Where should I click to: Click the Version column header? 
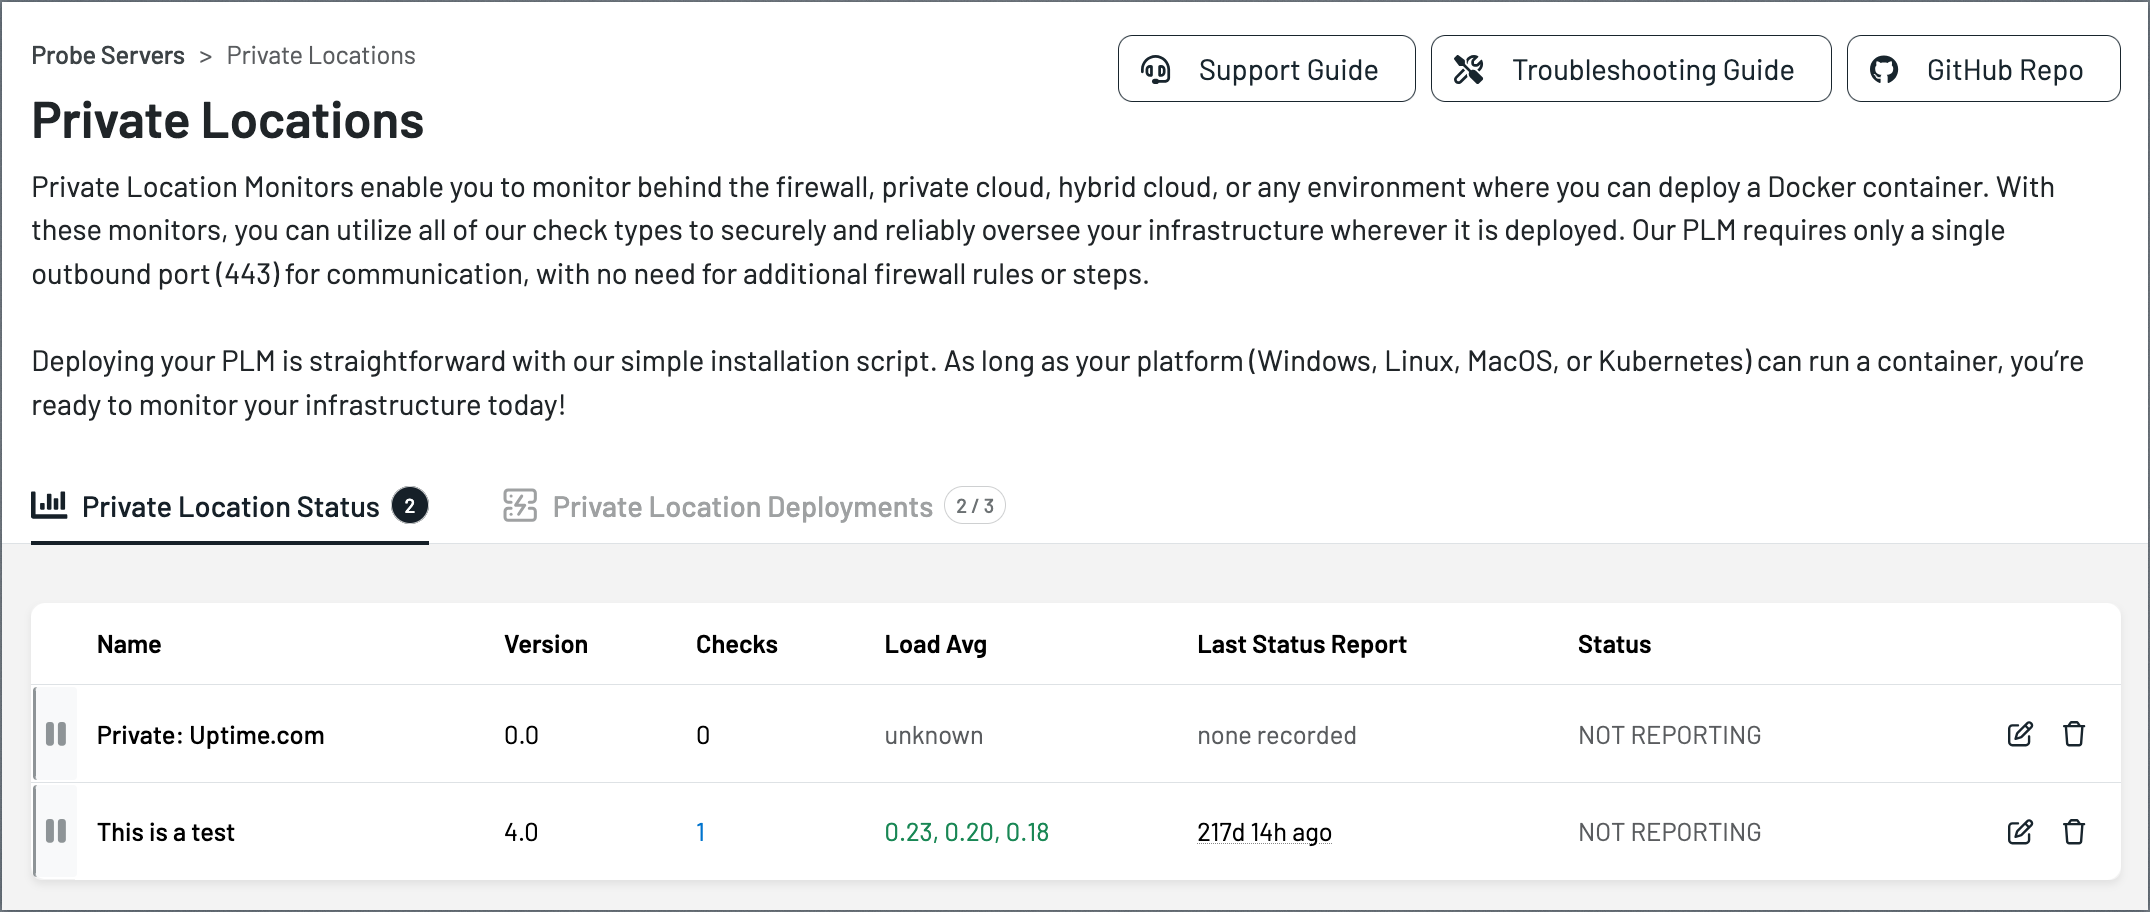pos(546,644)
